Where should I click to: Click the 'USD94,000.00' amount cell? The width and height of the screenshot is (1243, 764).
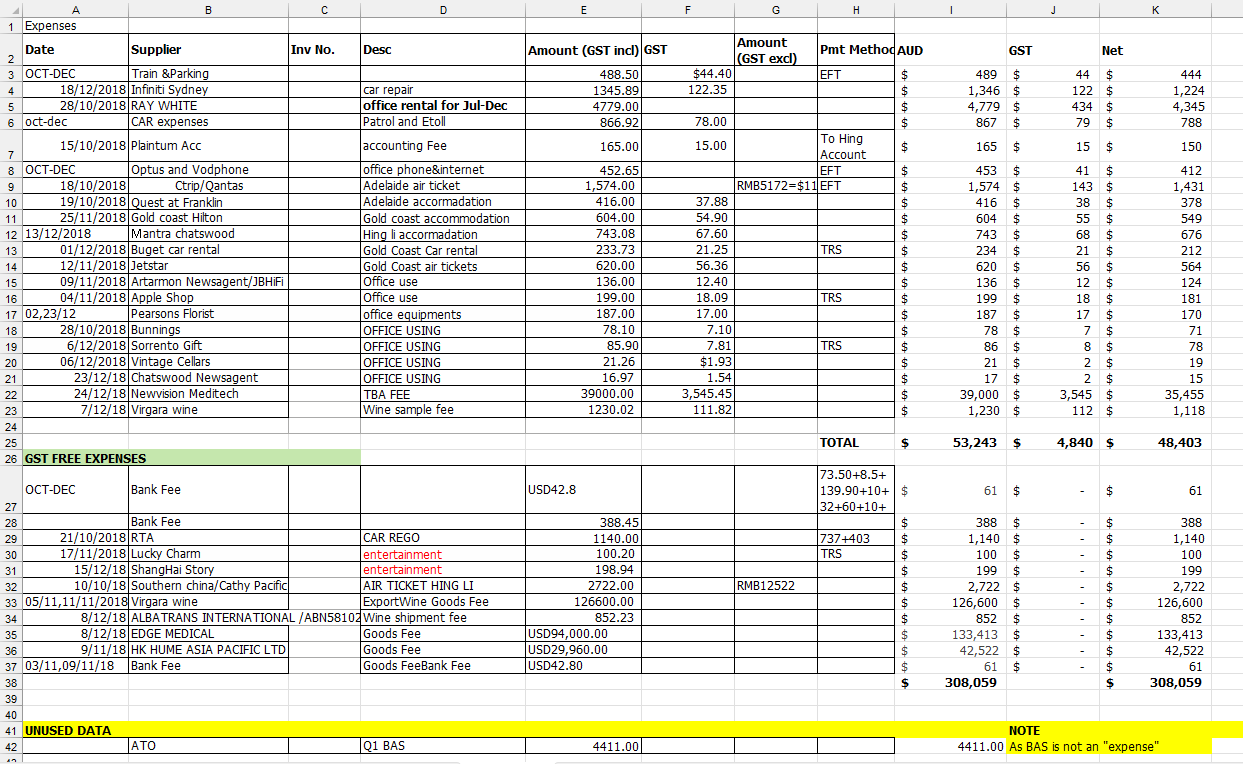click(583, 634)
